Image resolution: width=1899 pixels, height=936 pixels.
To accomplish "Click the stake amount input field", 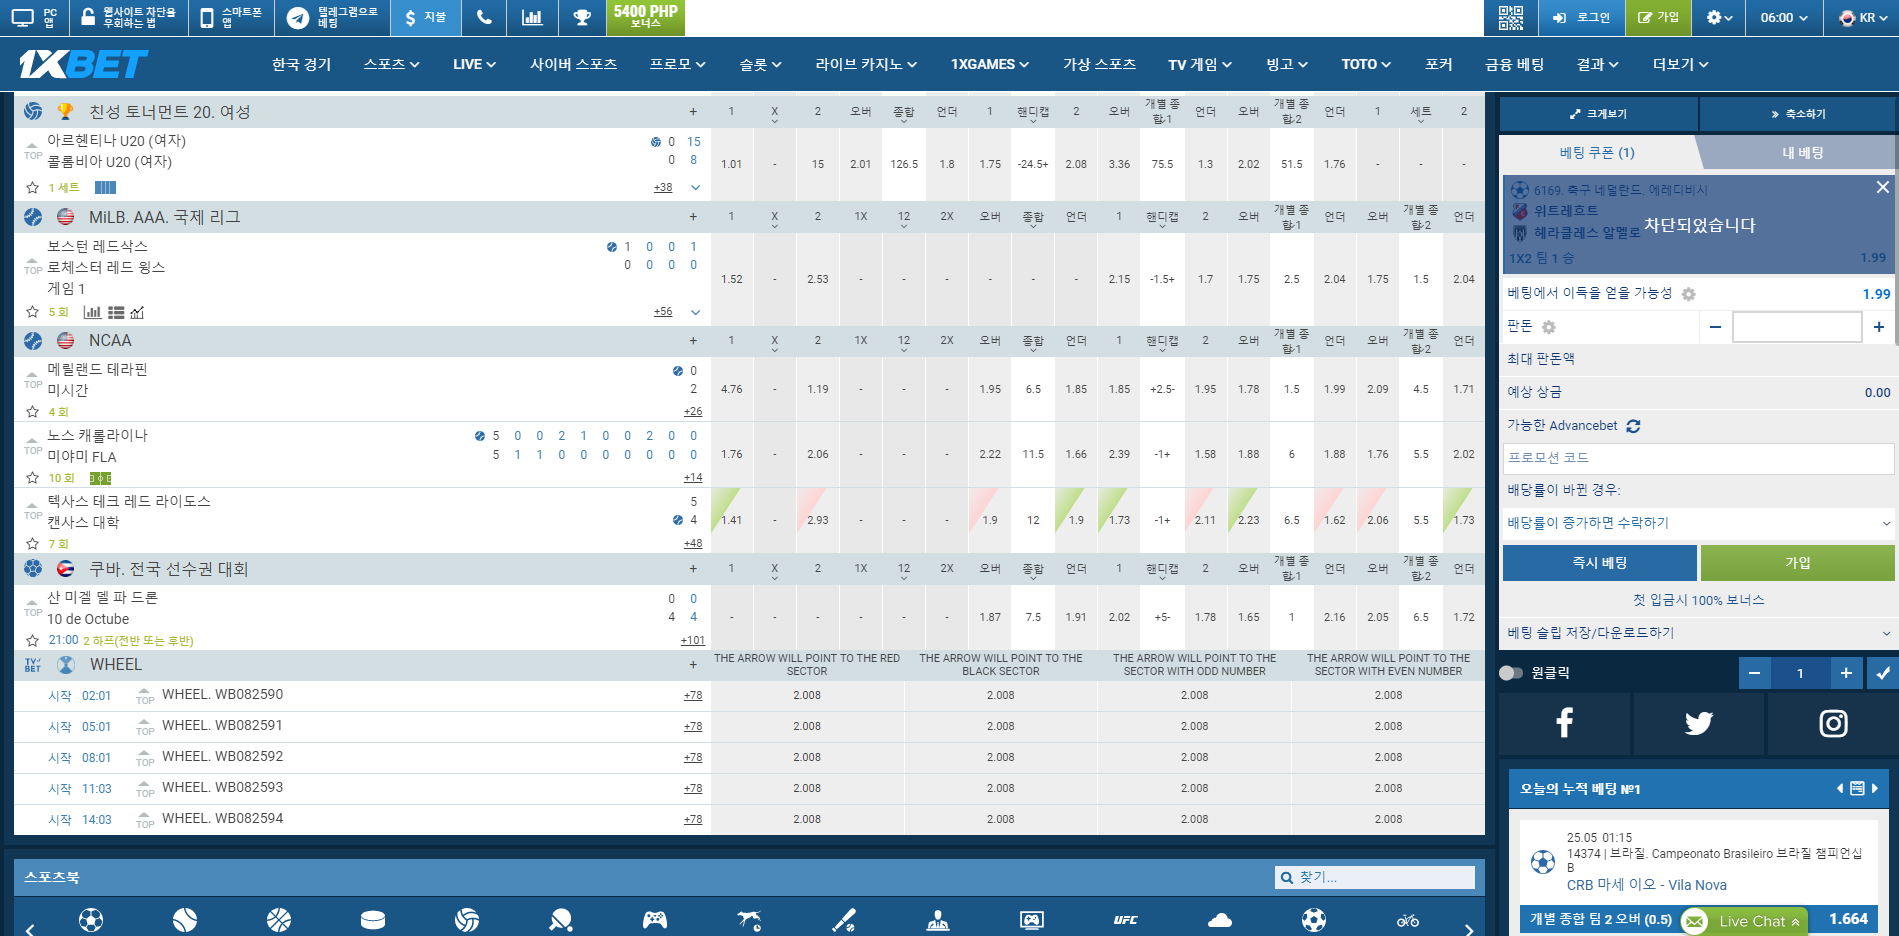I will (x=1796, y=327).
